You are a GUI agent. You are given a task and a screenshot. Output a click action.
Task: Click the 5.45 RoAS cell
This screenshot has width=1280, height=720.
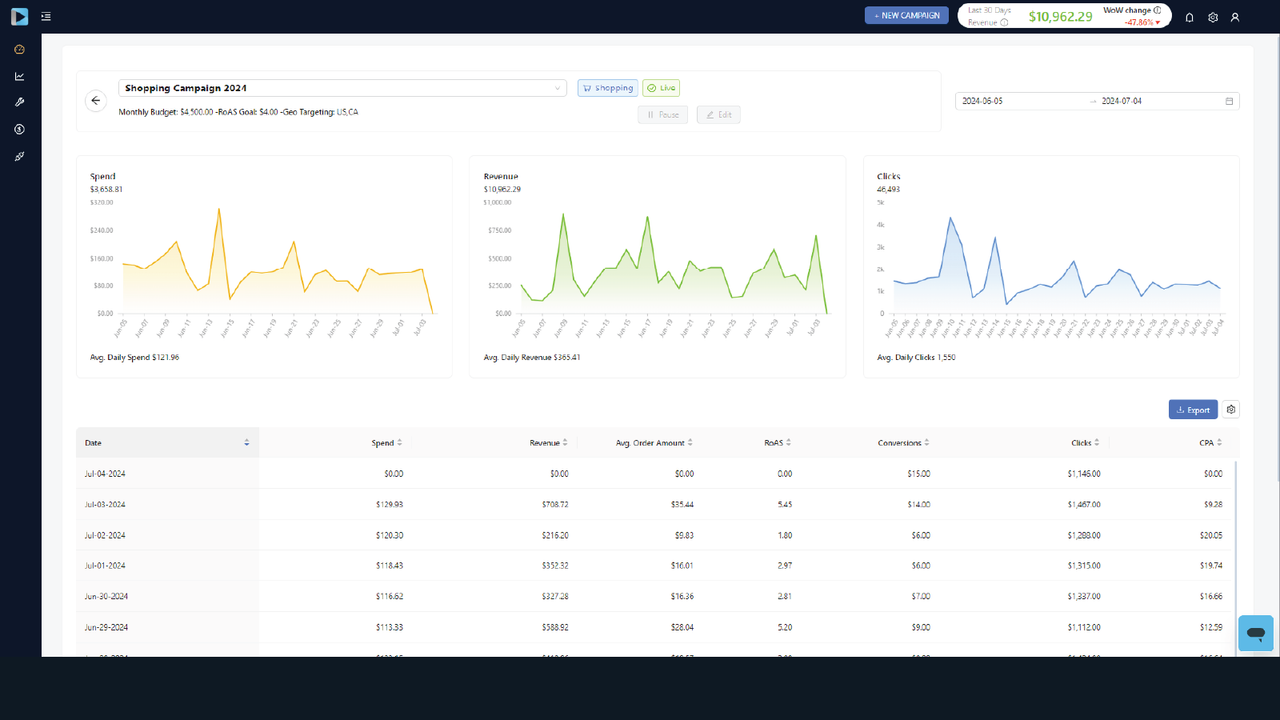(x=785, y=504)
